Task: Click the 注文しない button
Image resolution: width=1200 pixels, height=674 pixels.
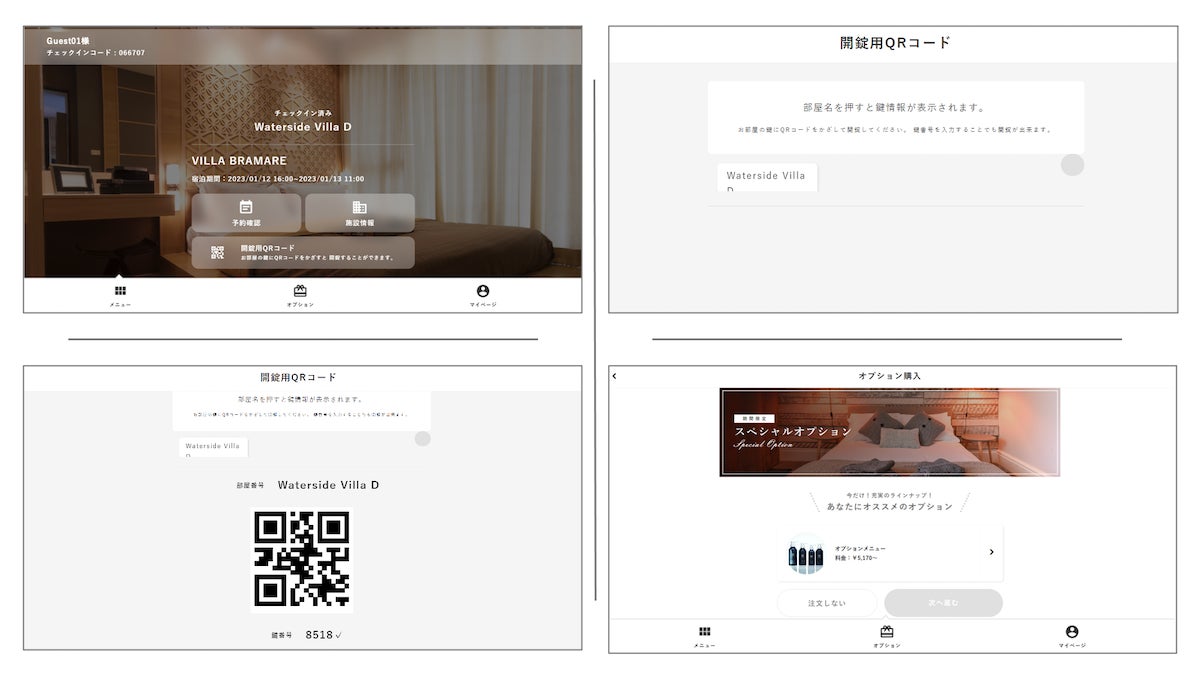Action: [x=827, y=603]
